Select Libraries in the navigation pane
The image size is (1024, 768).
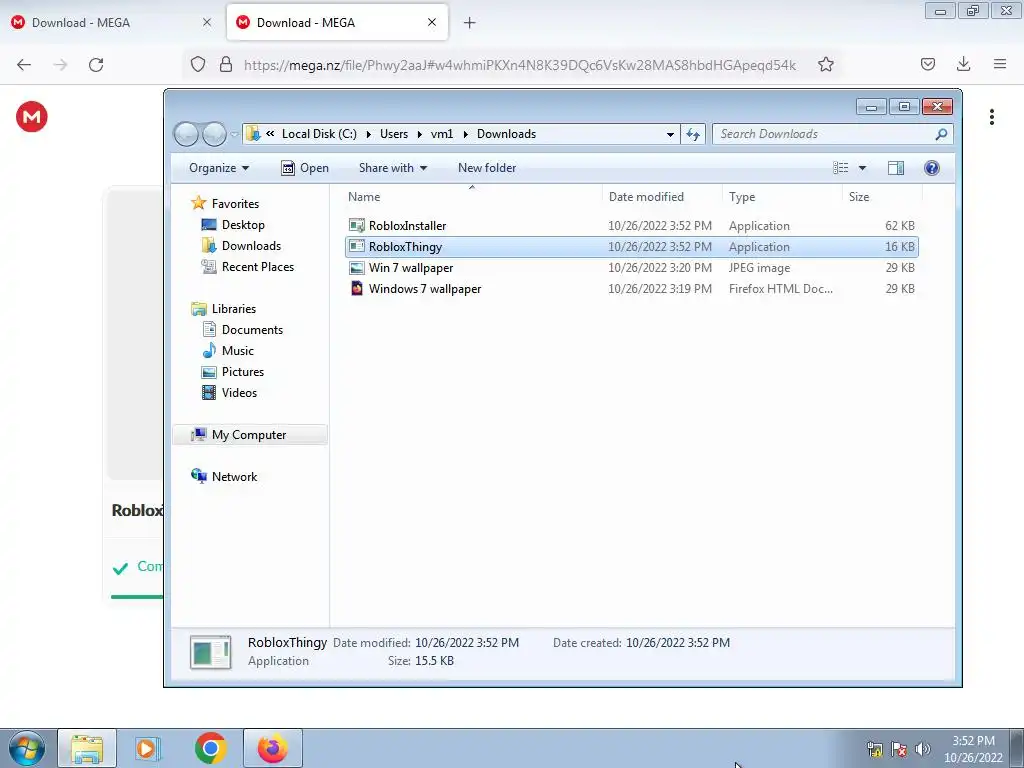(x=223, y=309)
